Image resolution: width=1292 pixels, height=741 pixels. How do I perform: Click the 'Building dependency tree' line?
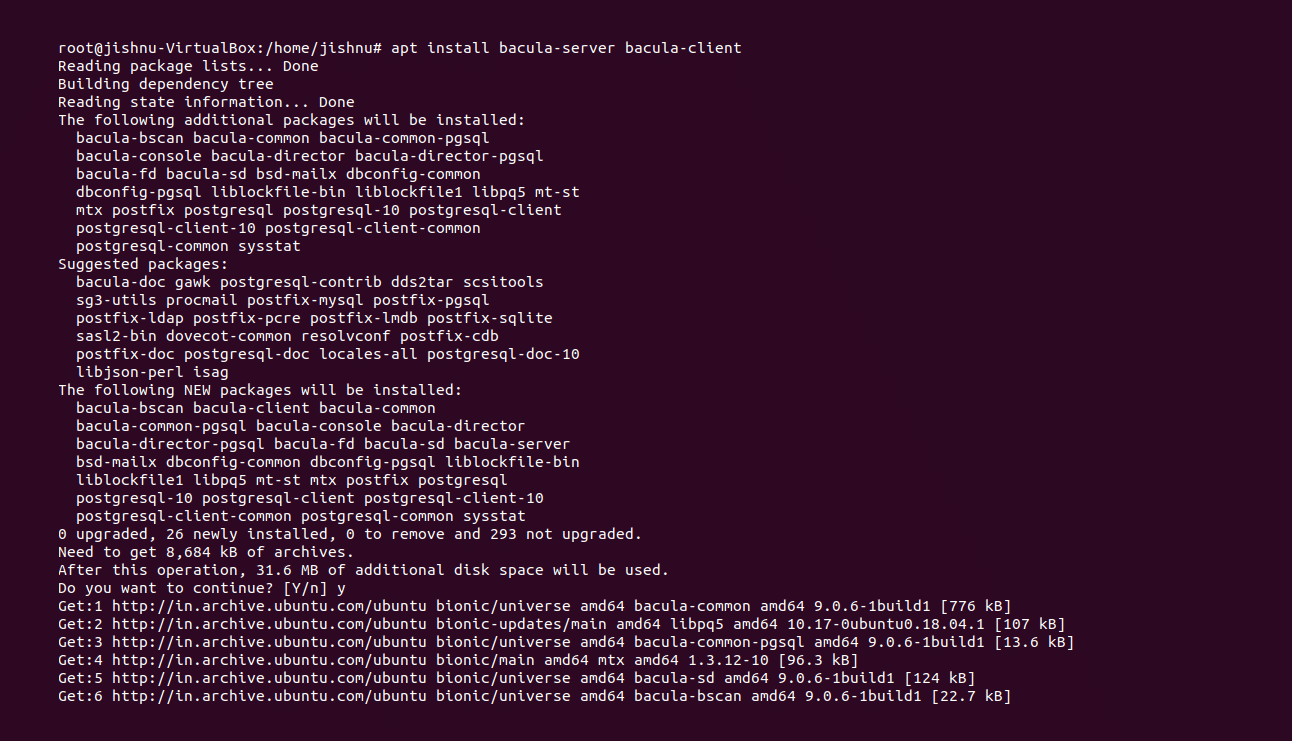(x=165, y=84)
